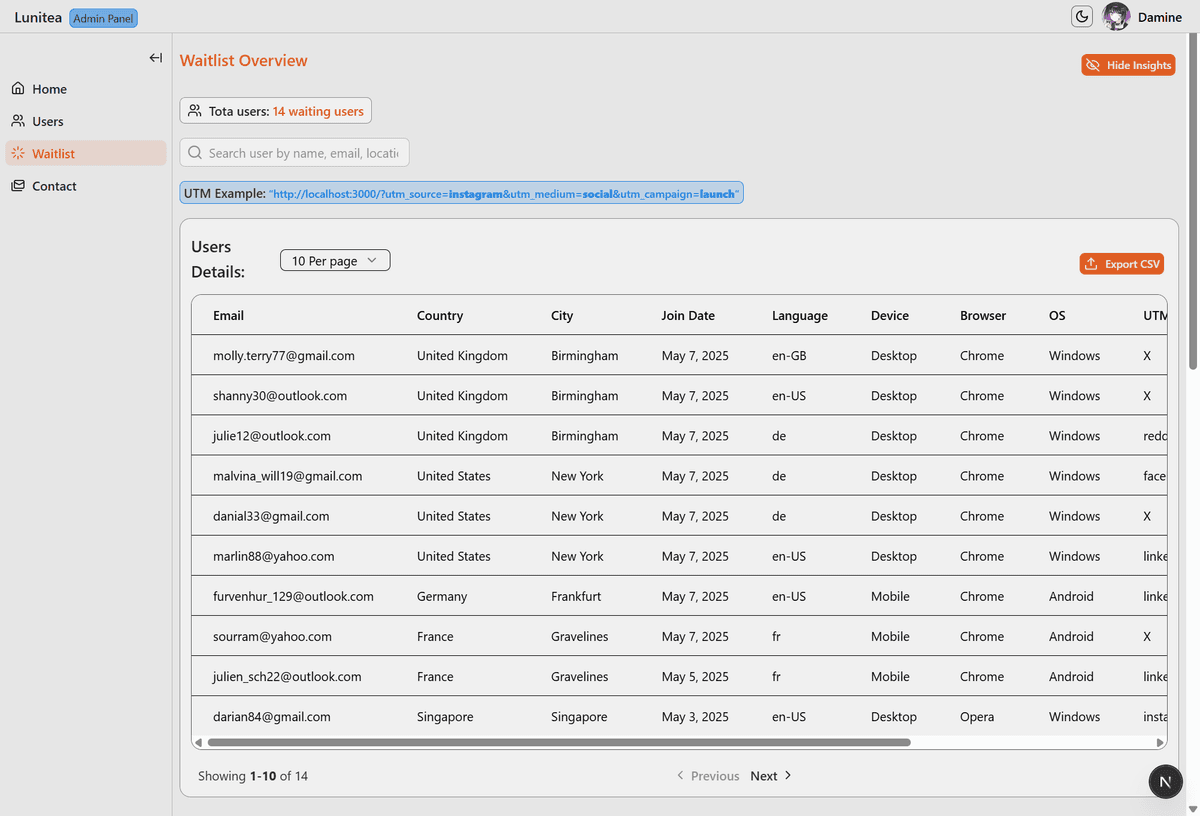1200x816 pixels.
Task: Click the table scrollbar right arrow
Action: [x=1160, y=742]
